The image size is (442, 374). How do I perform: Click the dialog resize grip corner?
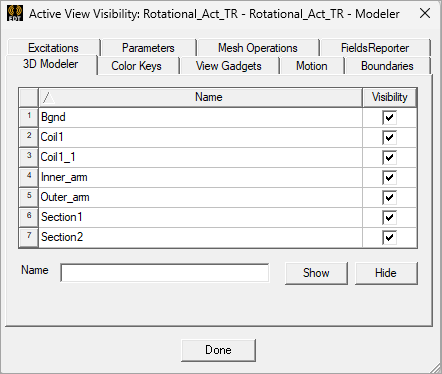(x=435, y=367)
